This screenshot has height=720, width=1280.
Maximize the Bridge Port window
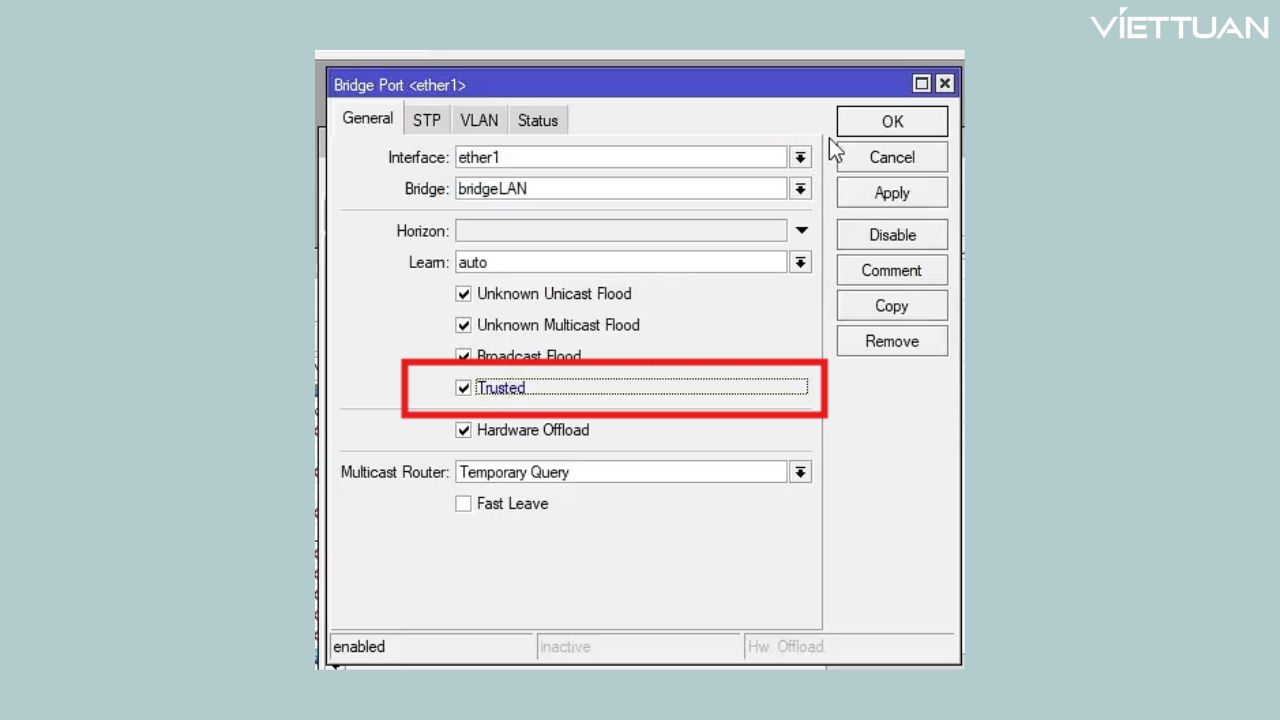coord(922,84)
